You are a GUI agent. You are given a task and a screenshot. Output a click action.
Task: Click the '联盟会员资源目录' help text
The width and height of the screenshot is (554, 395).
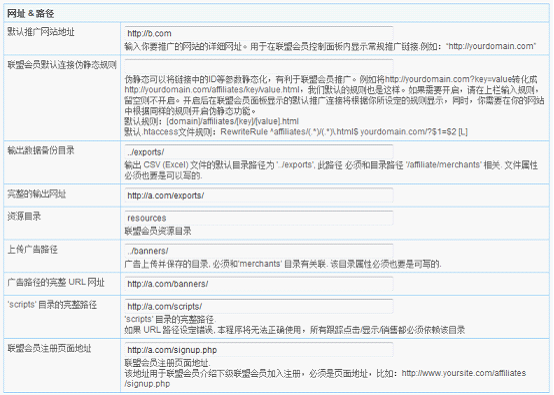[158, 231]
